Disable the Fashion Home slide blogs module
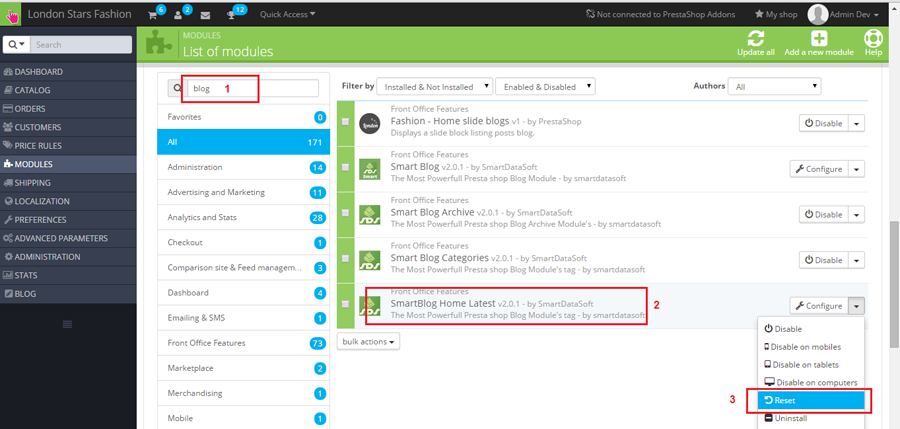The width and height of the screenshot is (900, 429). 824,123
